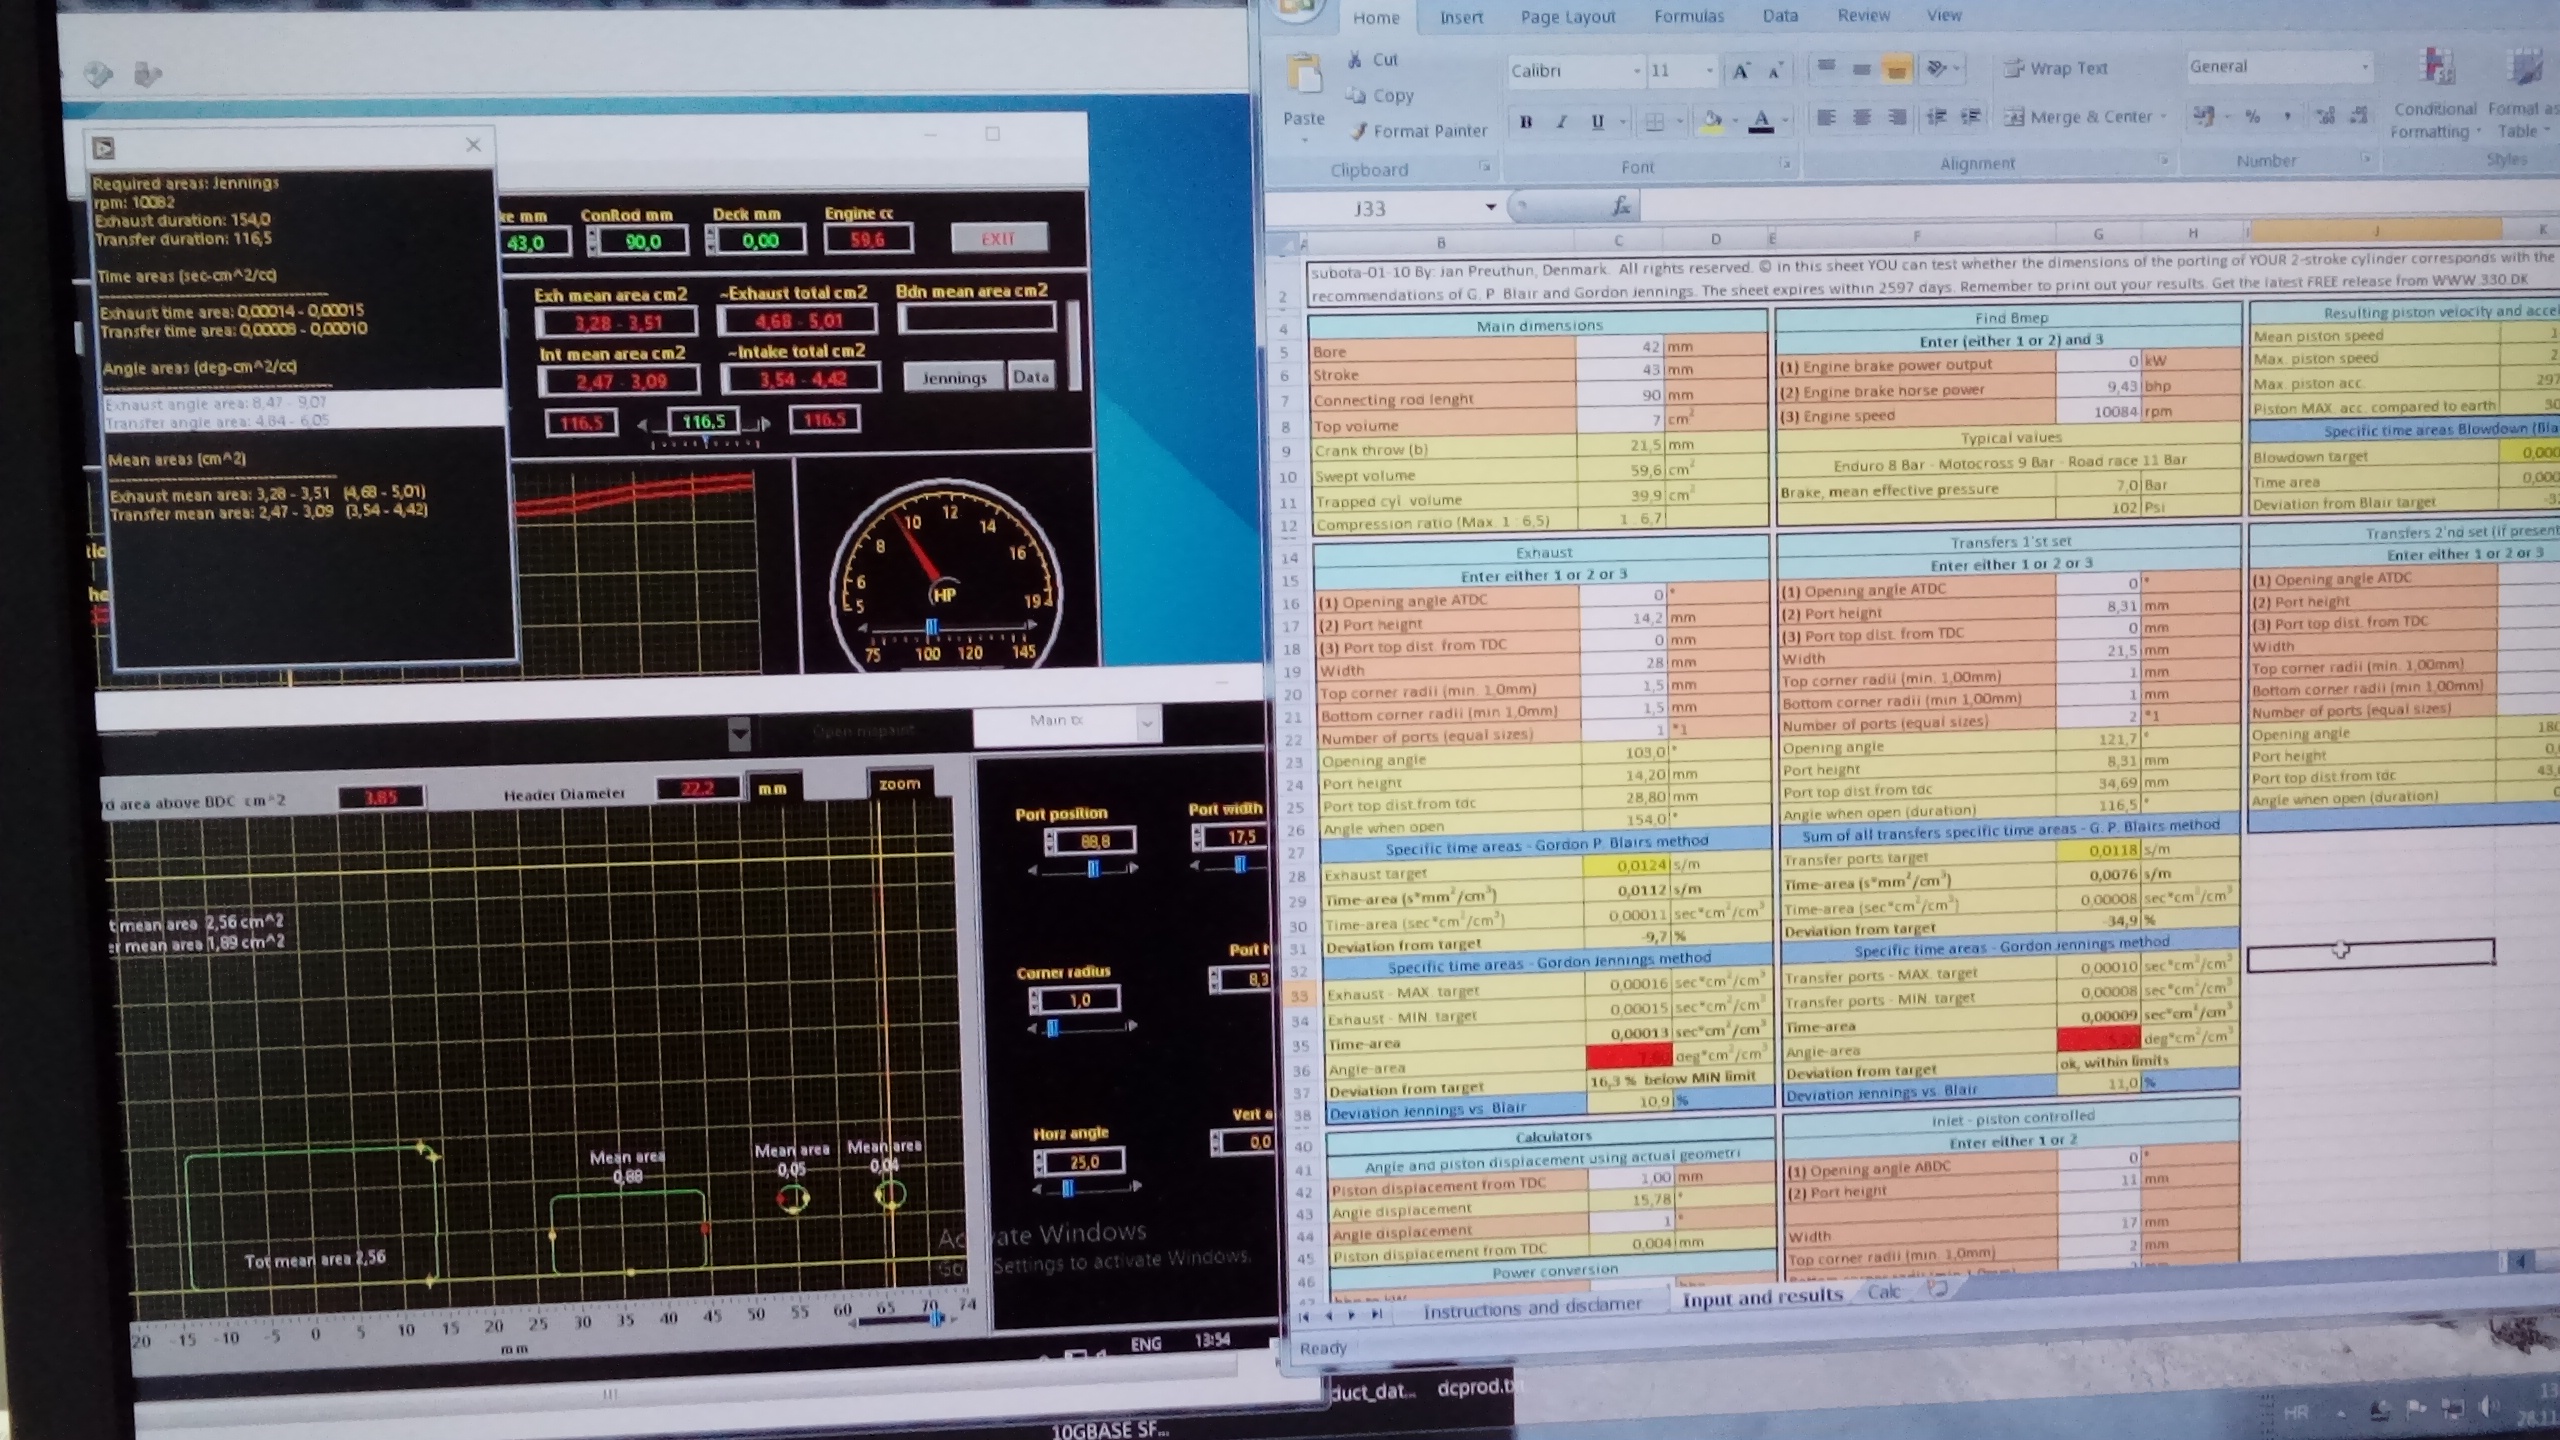Click the Decrease Indent icon

coord(1936,117)
